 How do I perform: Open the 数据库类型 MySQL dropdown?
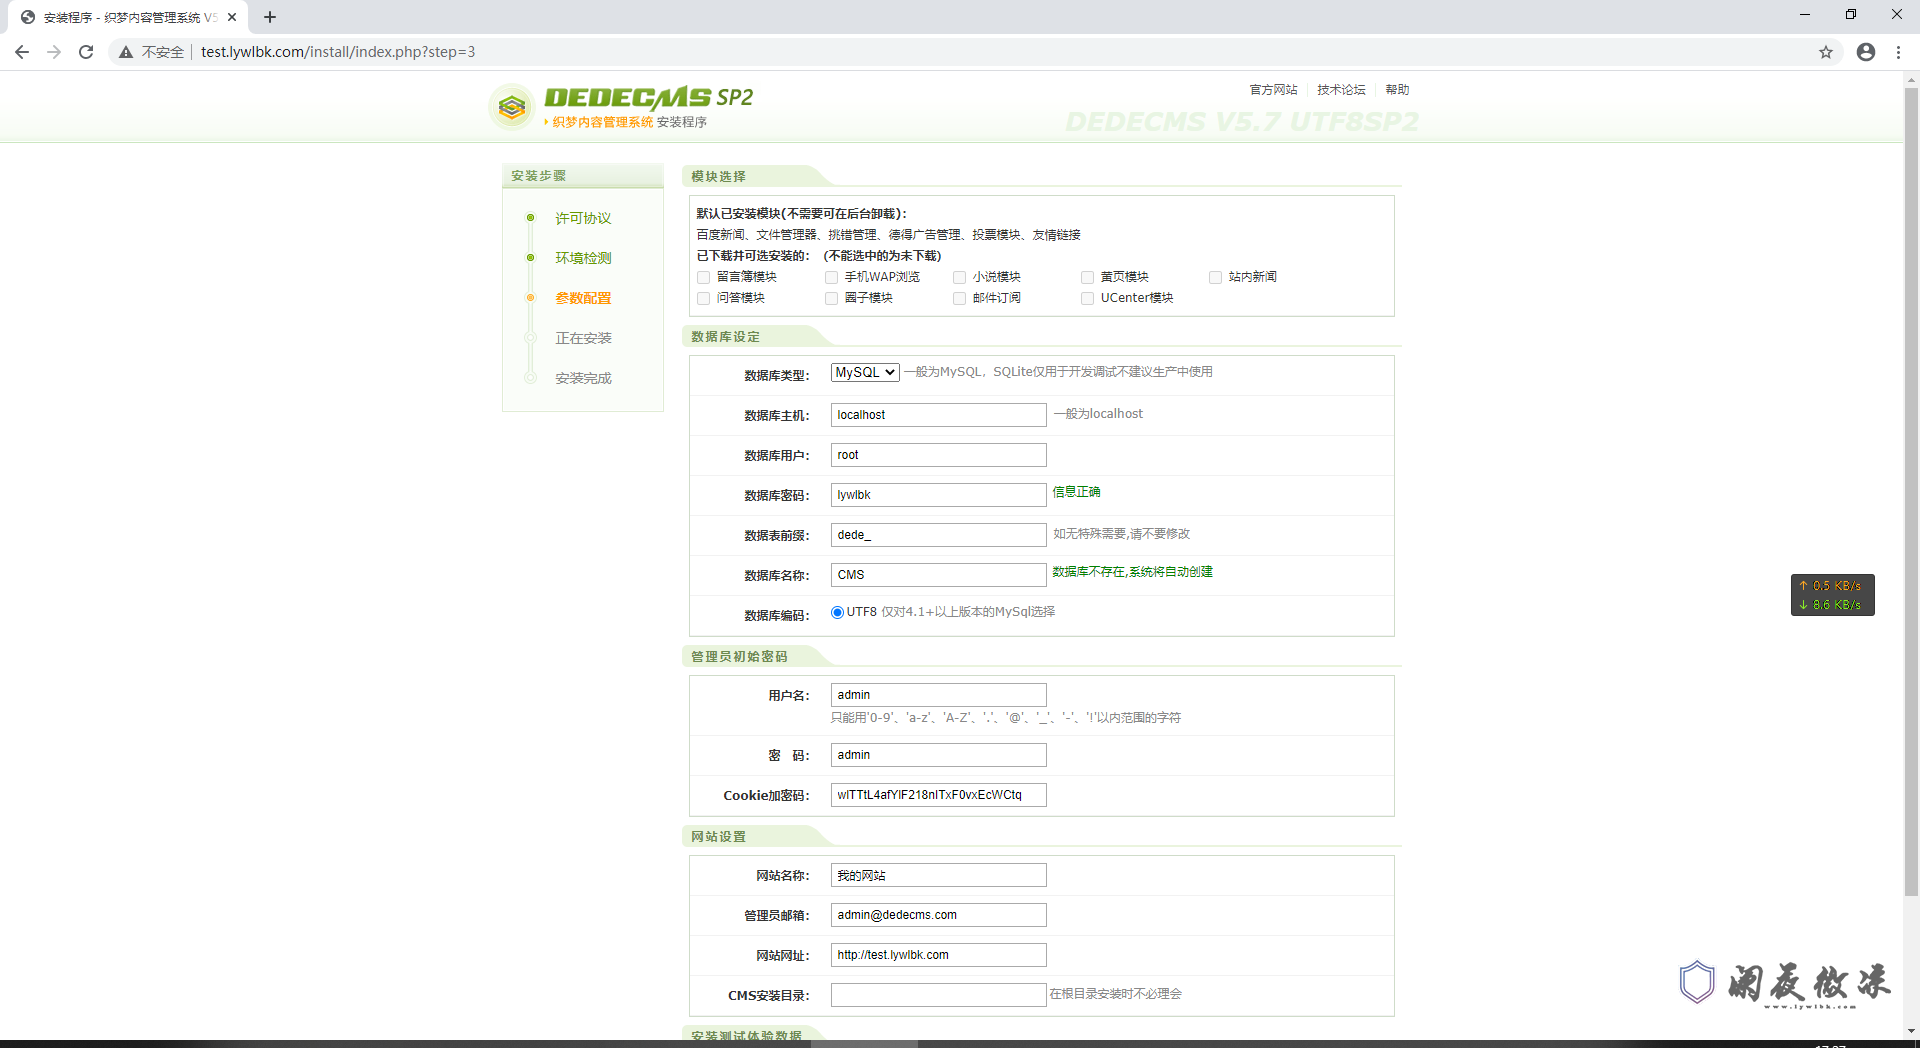click(864, 371)
